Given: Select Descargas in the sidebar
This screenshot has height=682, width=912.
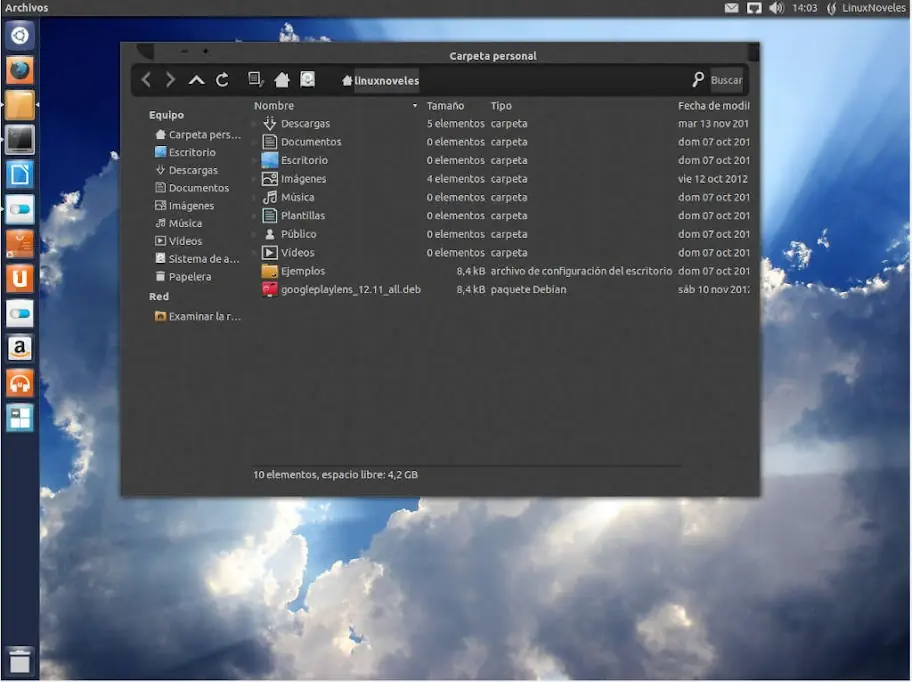Looking at the screenshot, I should (187, 170).
